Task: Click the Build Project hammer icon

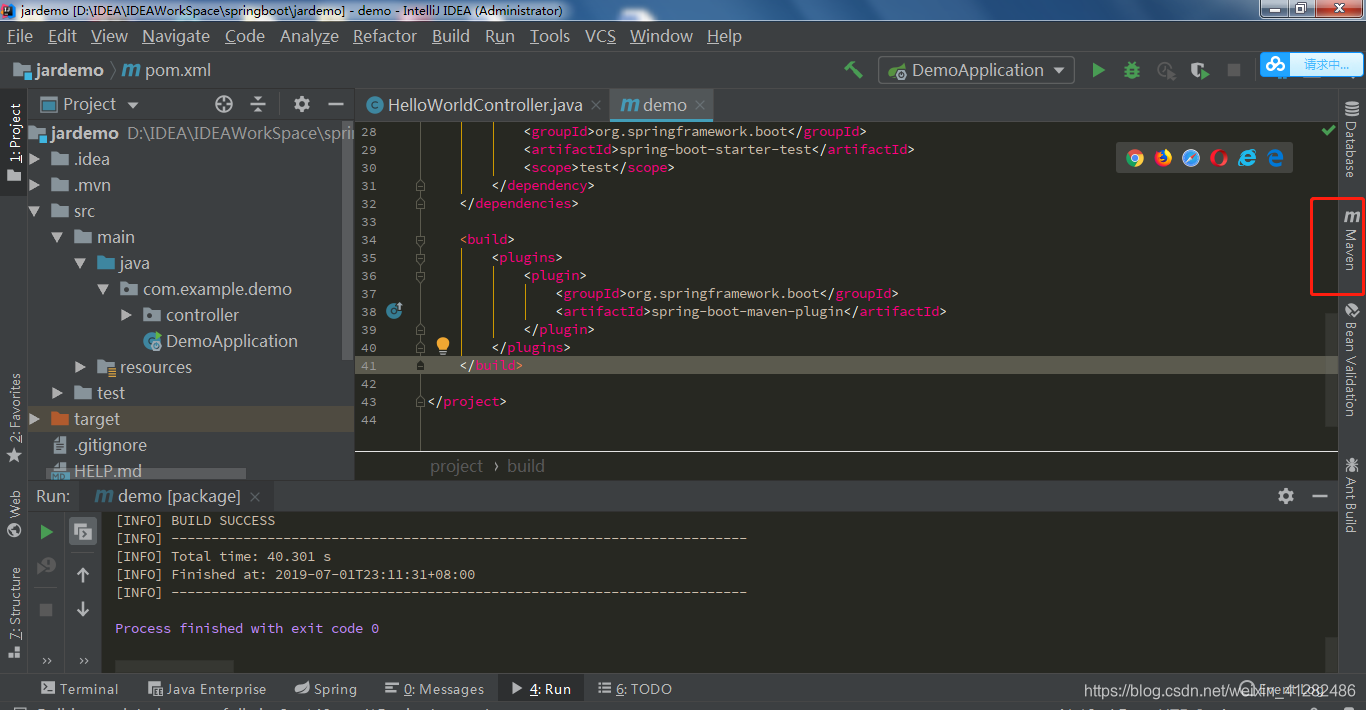Action: (x=853, y=70)
